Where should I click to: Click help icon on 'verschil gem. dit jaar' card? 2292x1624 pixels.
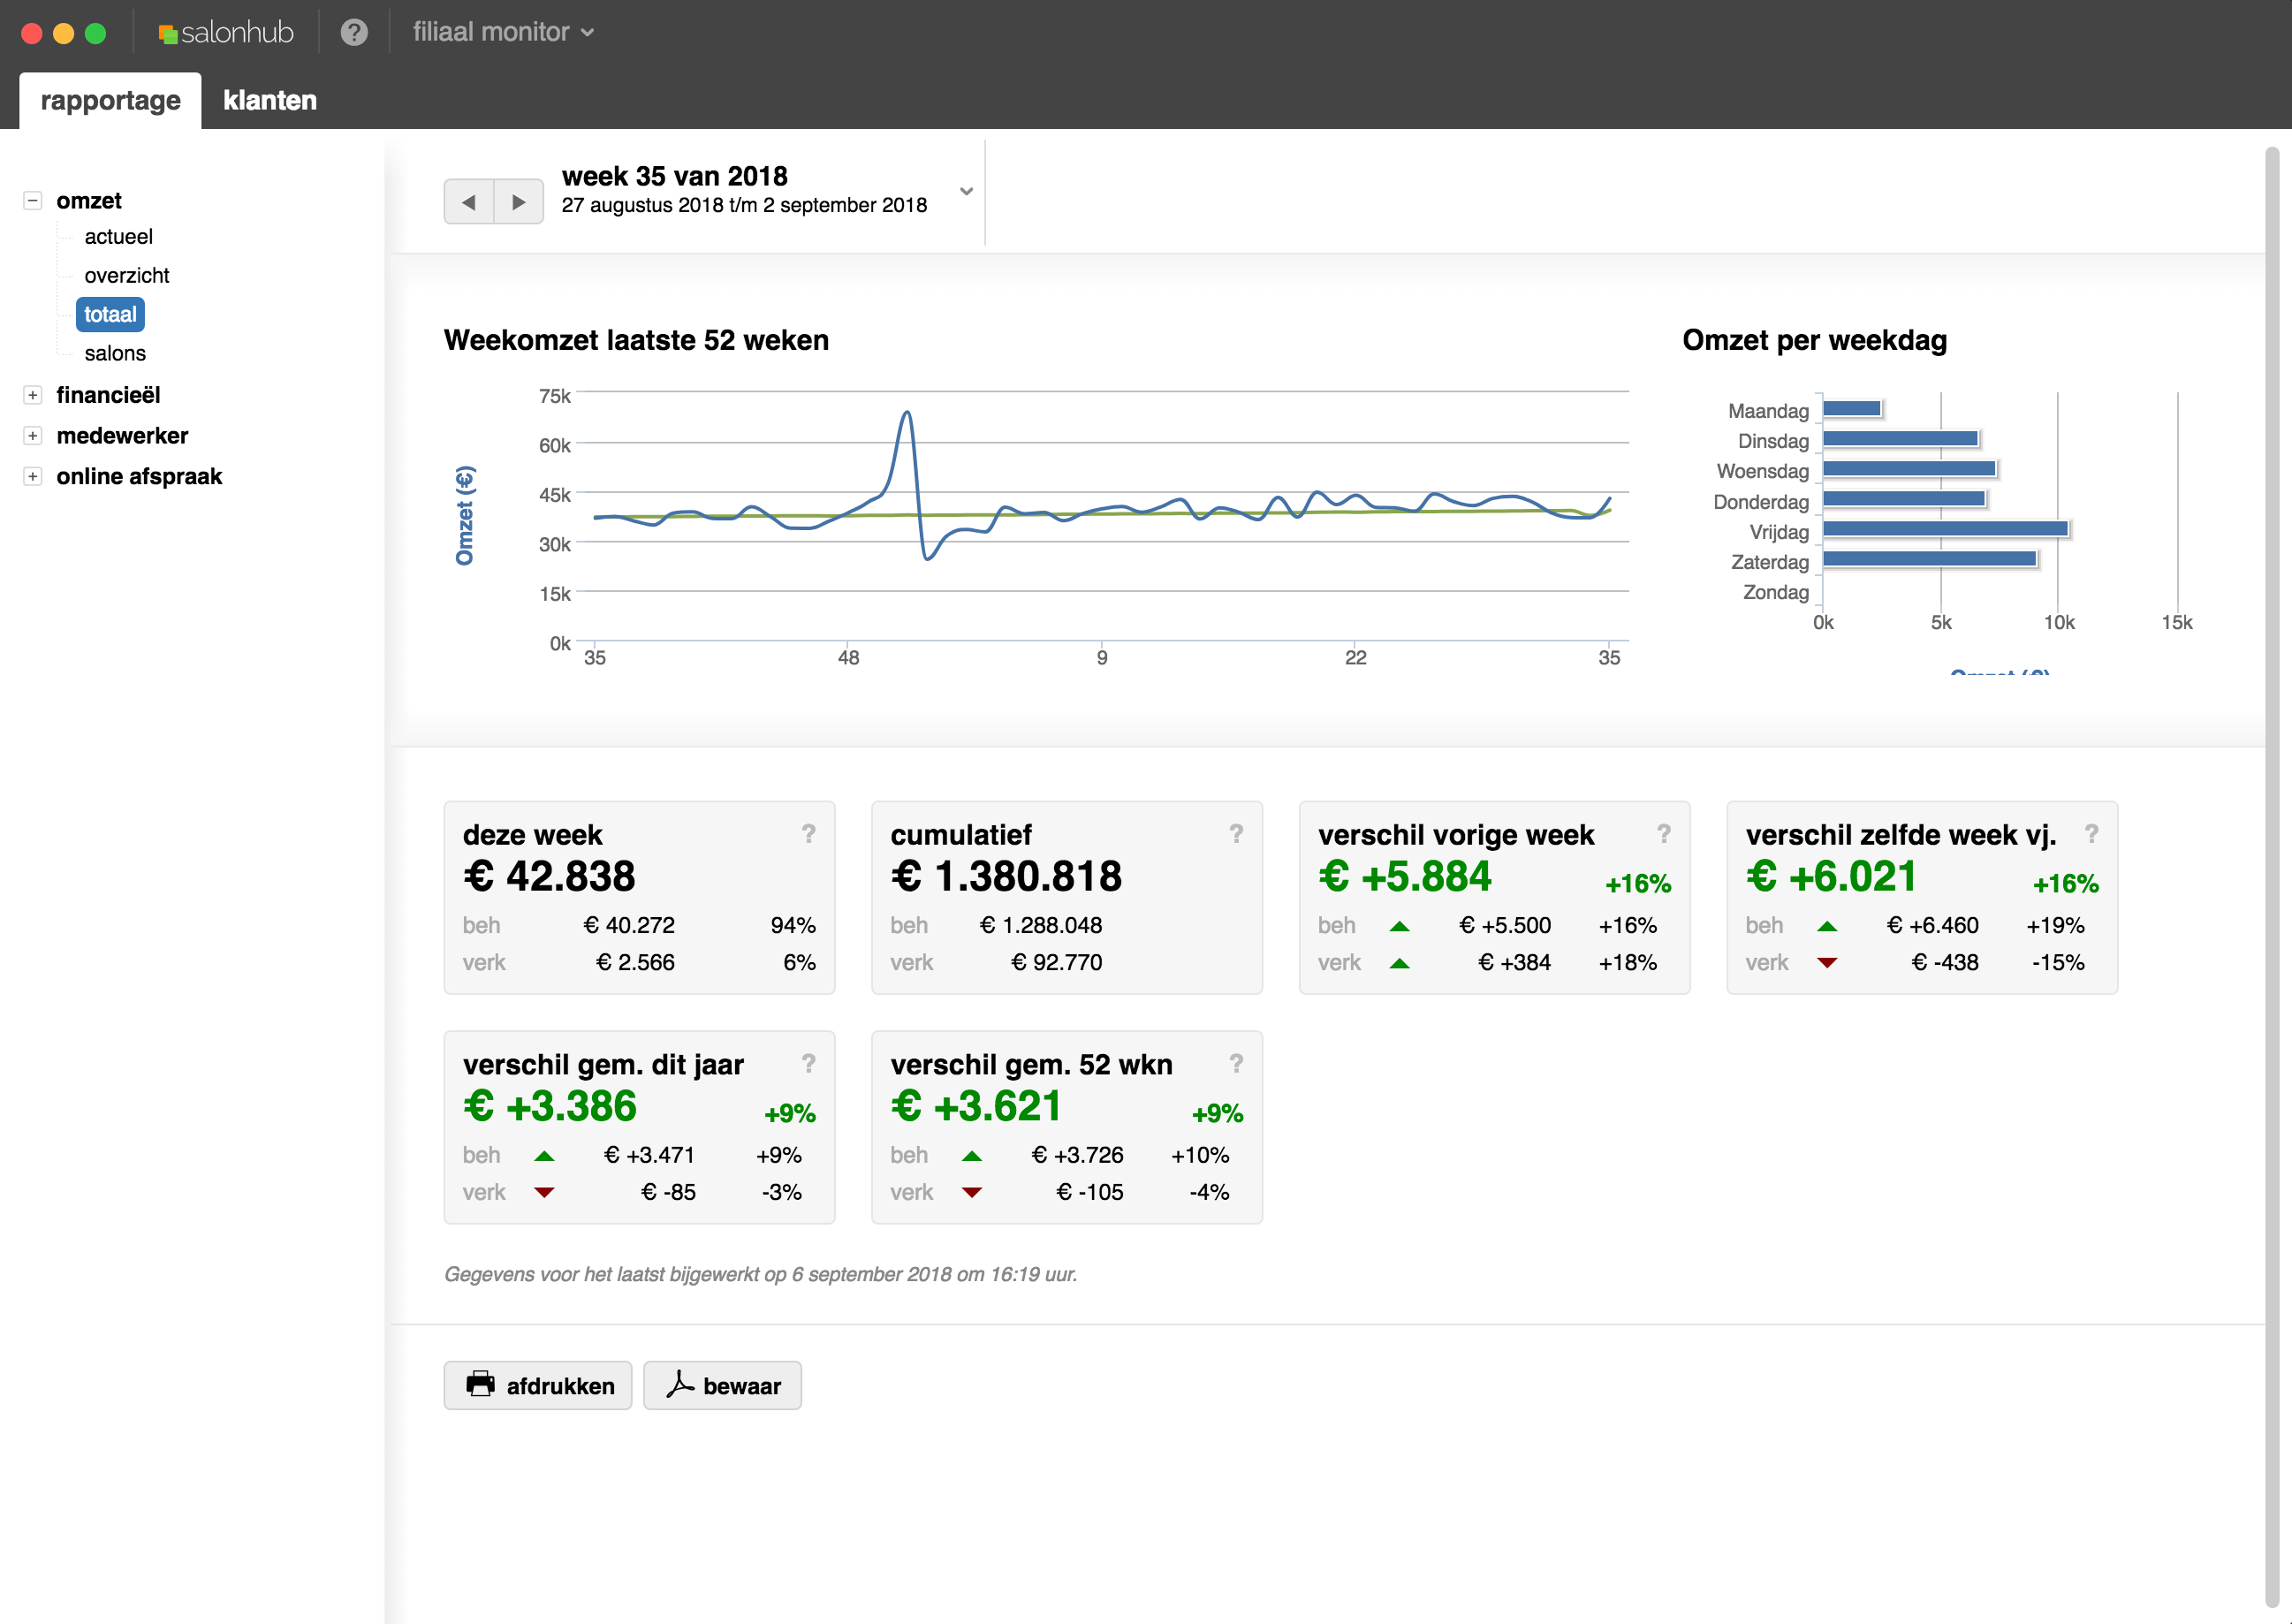pos(808,1063)
